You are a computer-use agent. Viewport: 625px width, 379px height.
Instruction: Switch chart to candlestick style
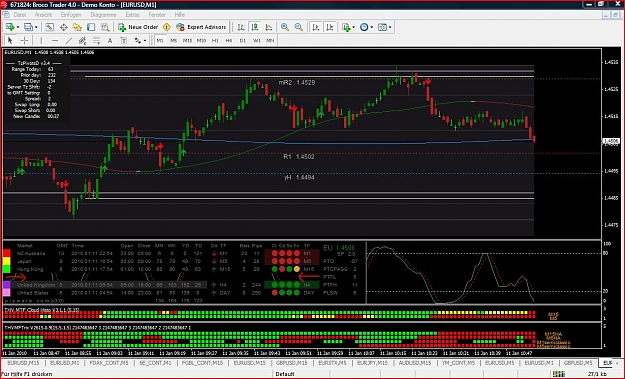(x=255, y=27)
